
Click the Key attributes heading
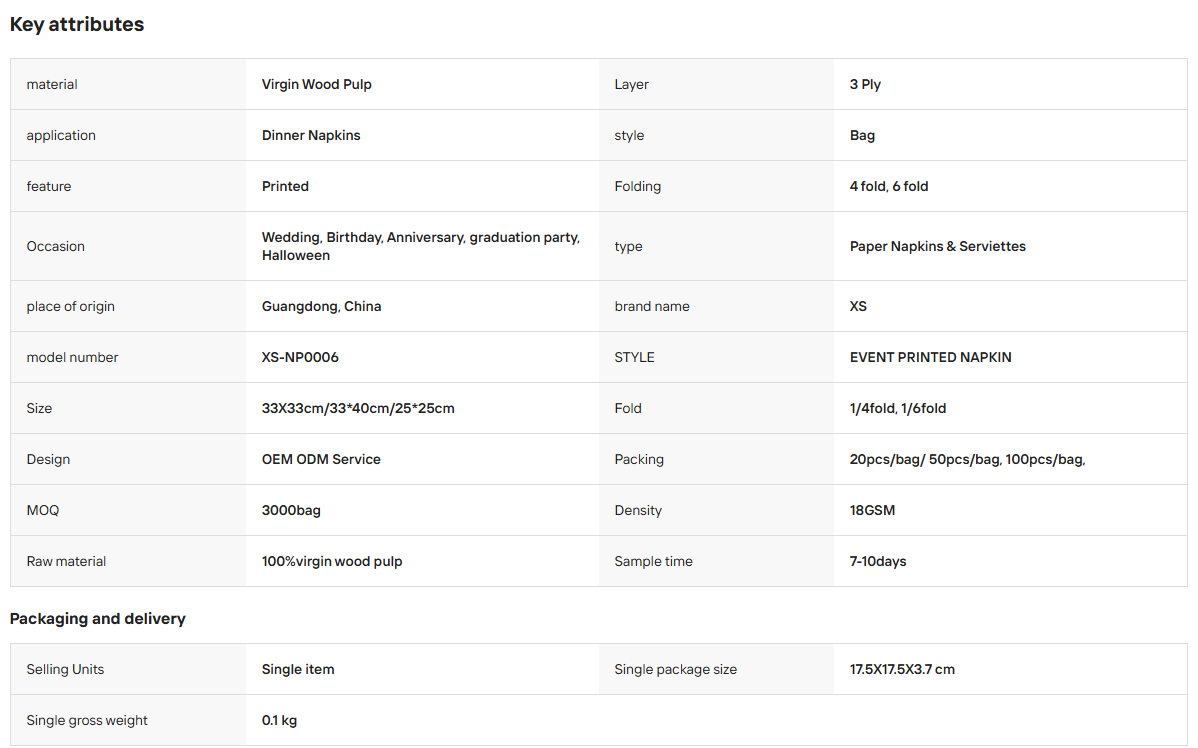76,24
